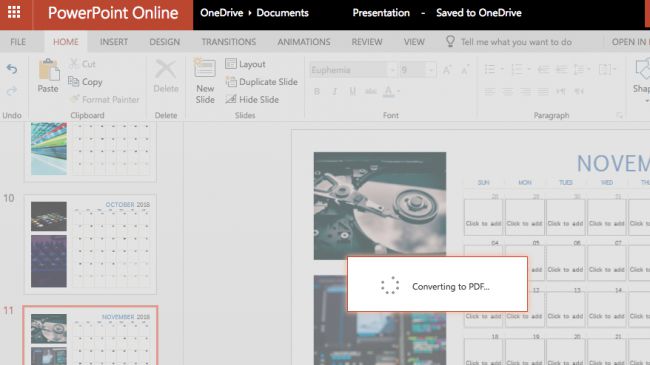
Task: Activate the Format Painter brush
Action: [x=75, y=99]
